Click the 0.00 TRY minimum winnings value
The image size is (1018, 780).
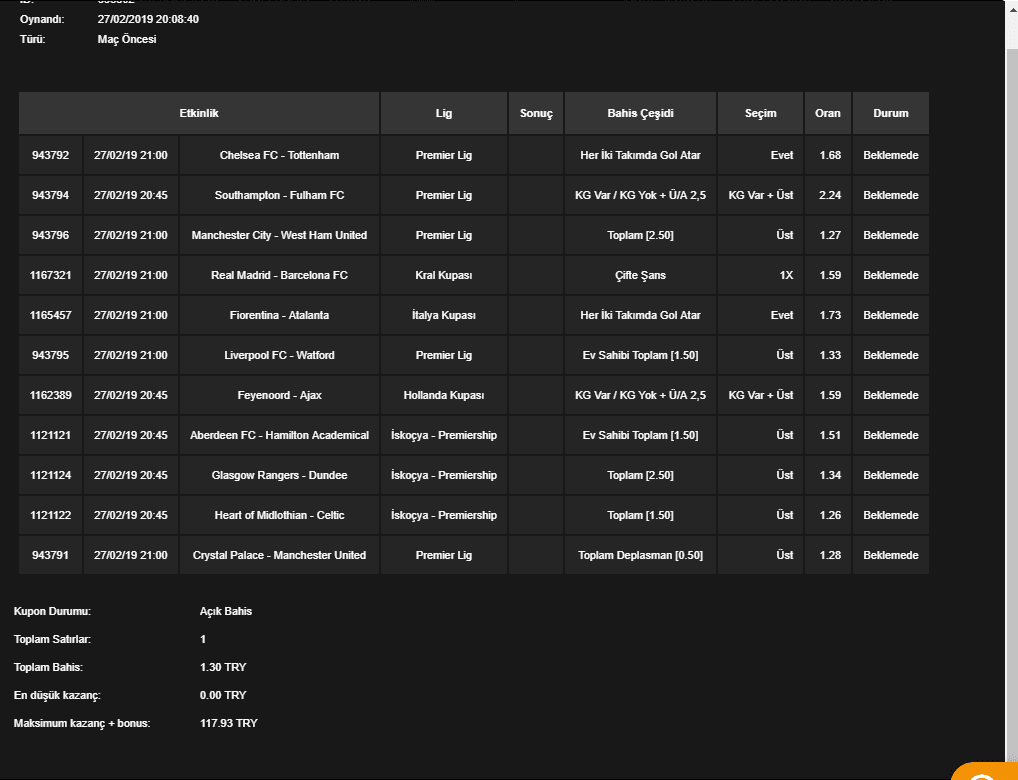click(223, 695)
